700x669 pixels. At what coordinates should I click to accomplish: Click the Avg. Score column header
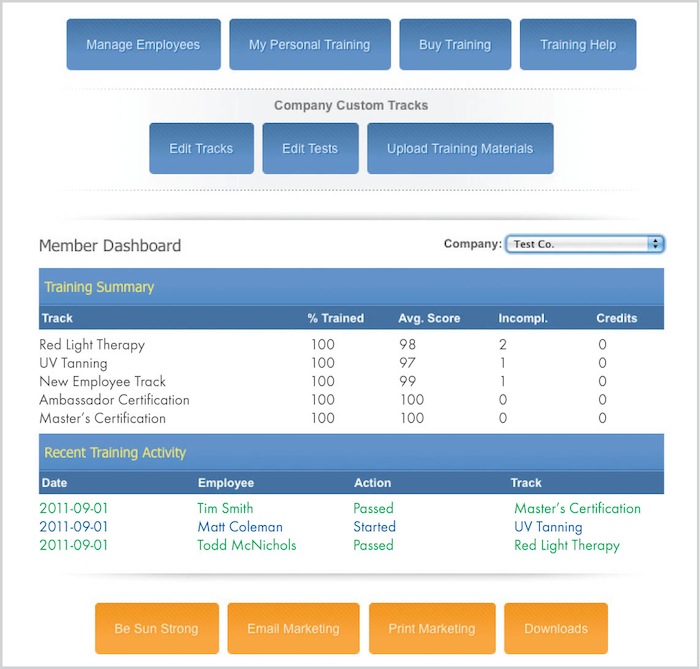click(x=429, y=319)
